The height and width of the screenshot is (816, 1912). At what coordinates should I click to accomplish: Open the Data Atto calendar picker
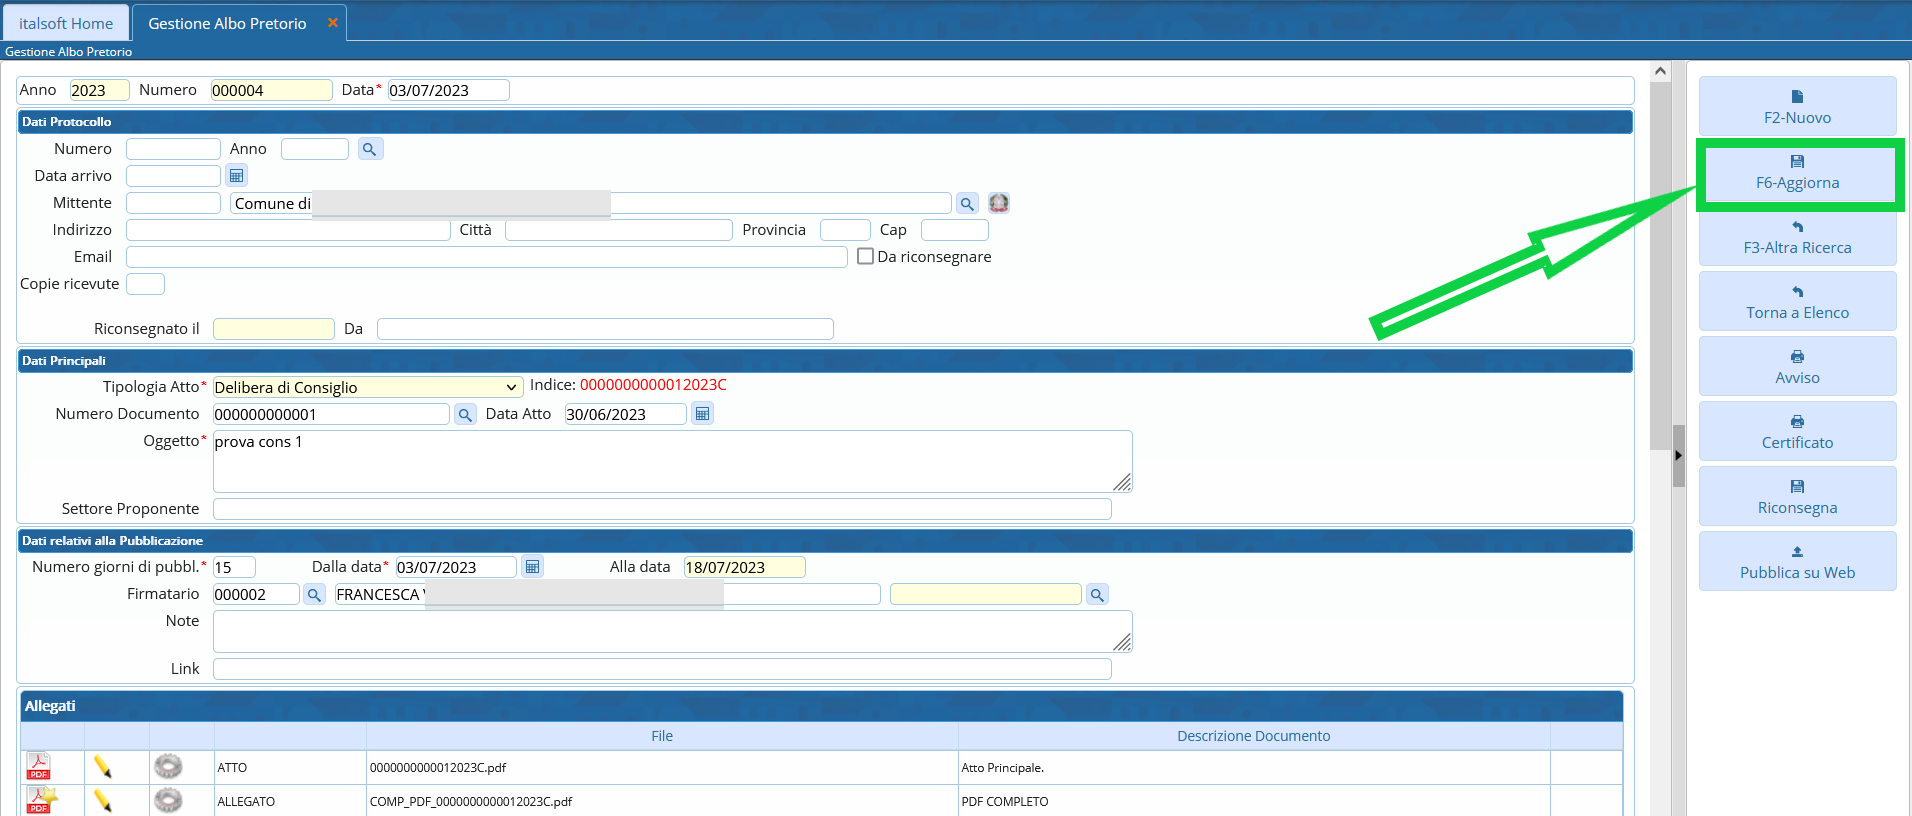point(703,414)
